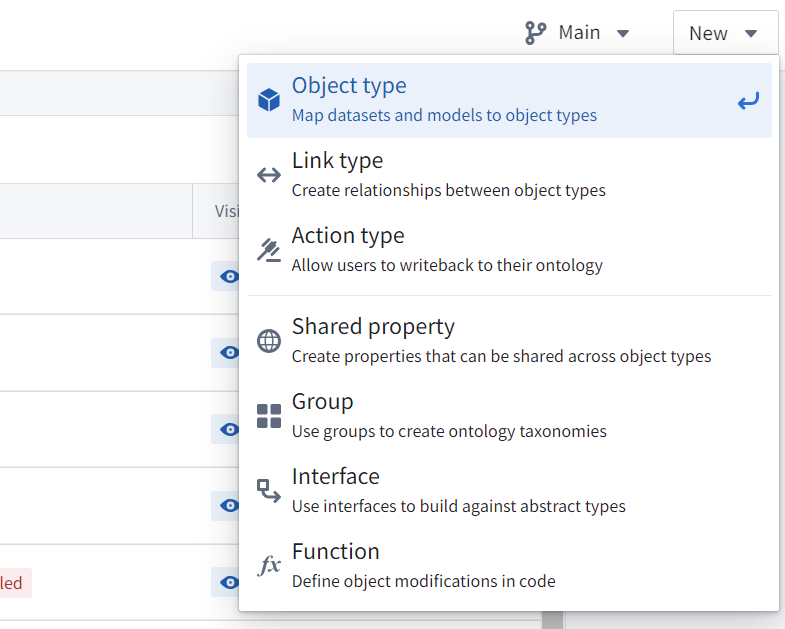785x629 pixels.
Task: Click the vertical scrollbar thumb at the bottom
Action: point(552,620)
